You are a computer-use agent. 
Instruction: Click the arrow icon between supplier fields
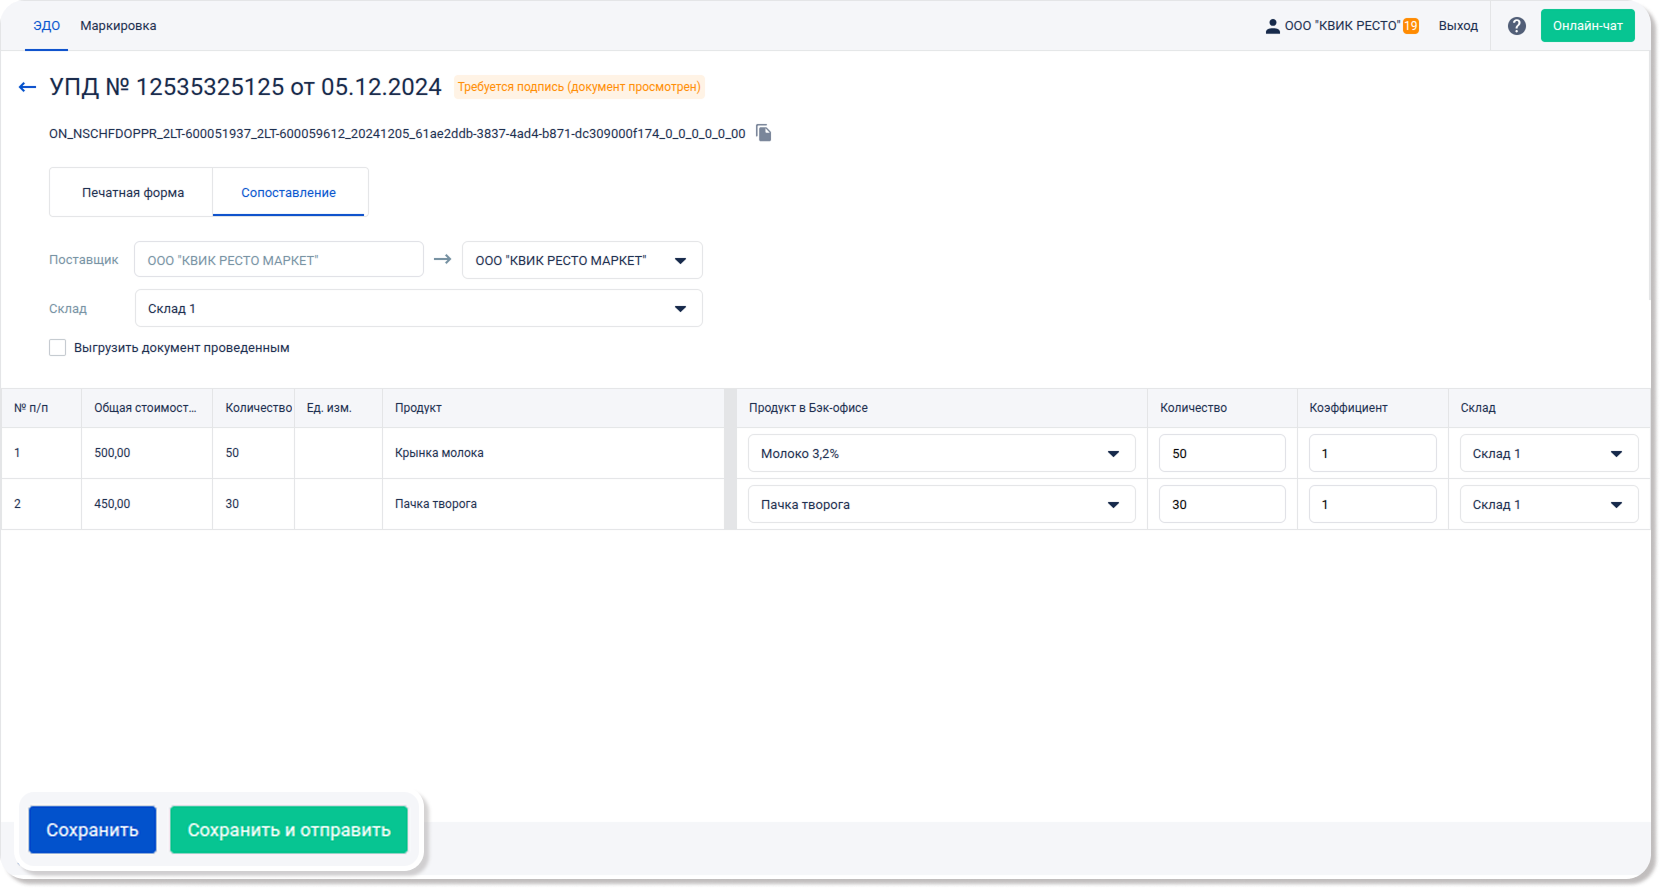[442, 259]
